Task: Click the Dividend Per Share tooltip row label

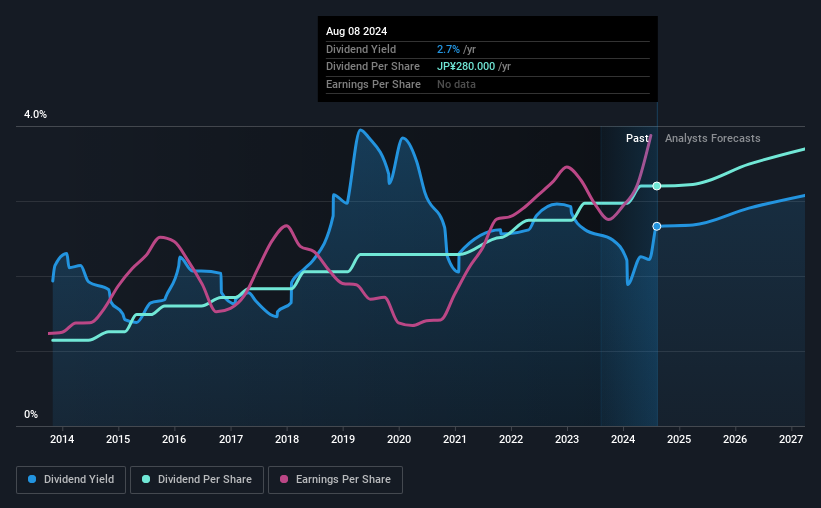Action: coord(373,67)
